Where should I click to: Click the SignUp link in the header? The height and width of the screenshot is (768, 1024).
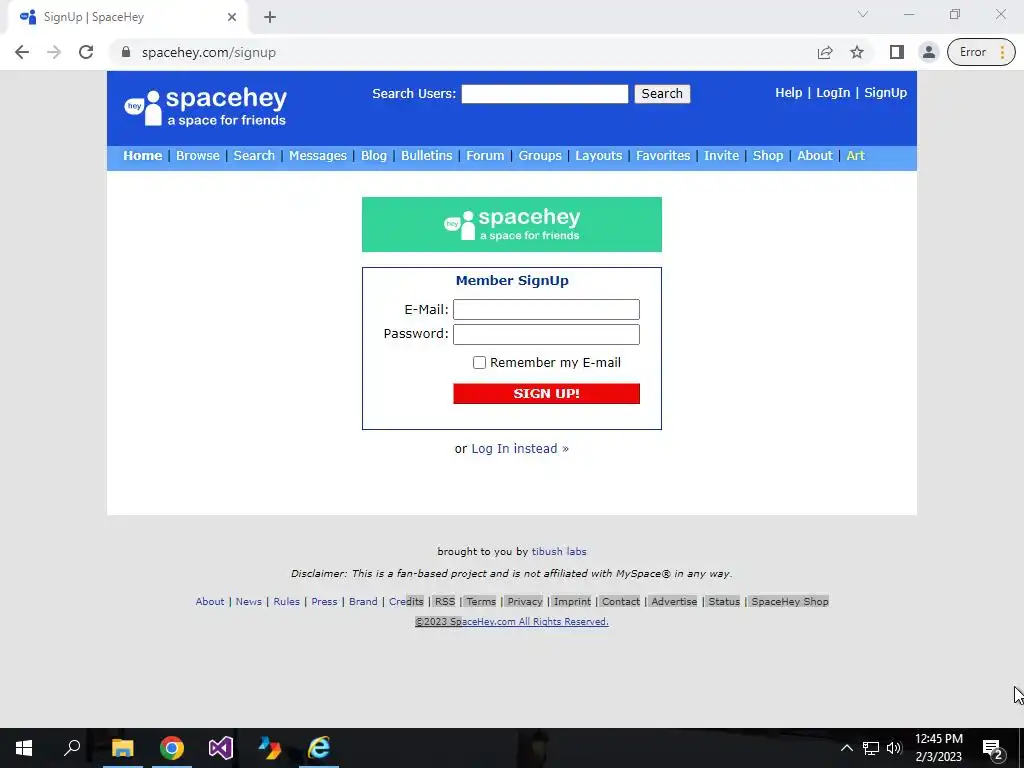pos(886,93)
